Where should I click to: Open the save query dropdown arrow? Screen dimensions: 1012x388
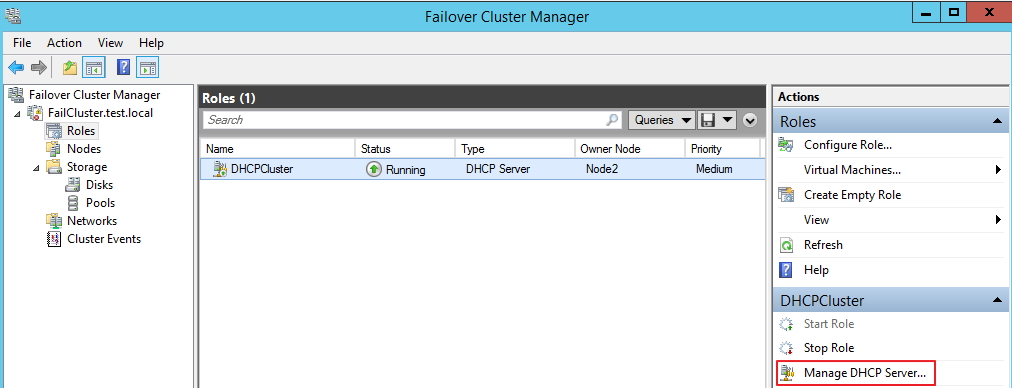tap(728, 119)
